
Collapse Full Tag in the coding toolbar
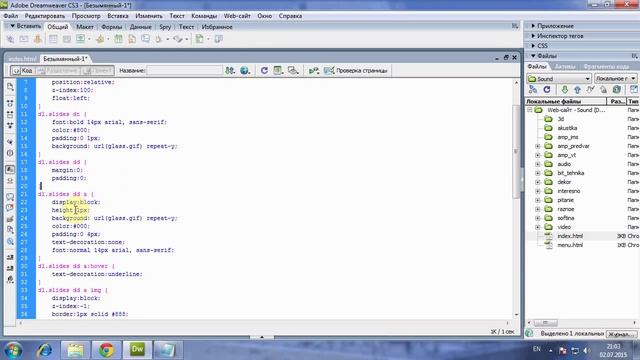pos(10,103)
